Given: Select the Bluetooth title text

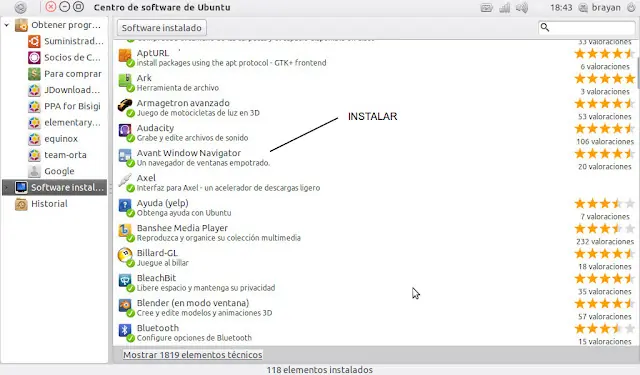Looking at the screenshot, I should pos(158,328).
